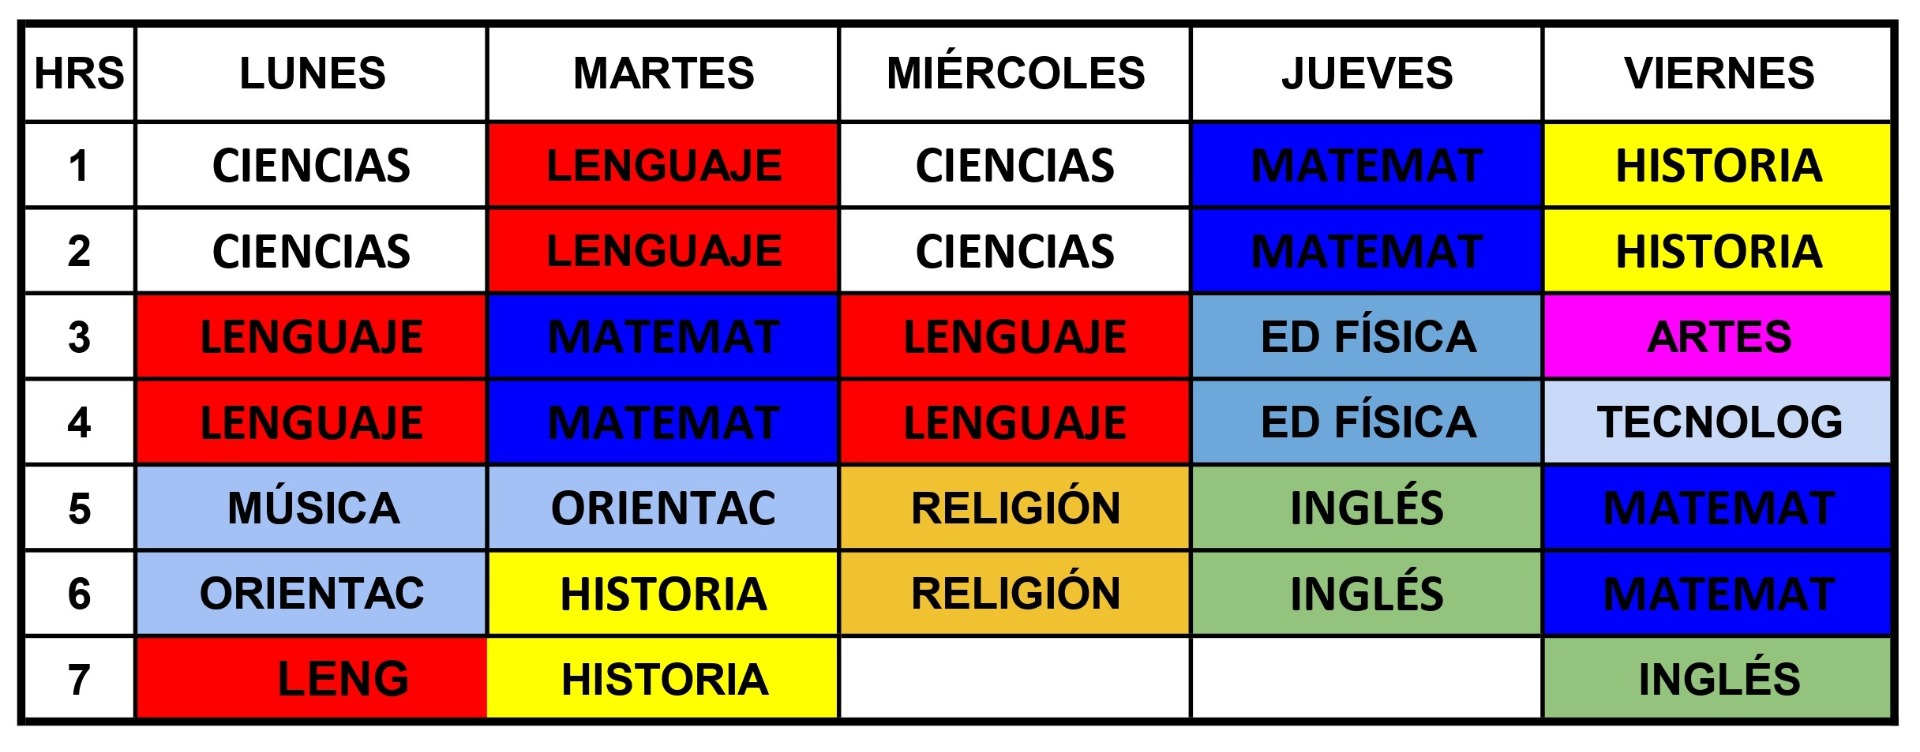
Task: Select the RELIGIÓN cell in hour 5
Action: click(x=1015, y=508)
